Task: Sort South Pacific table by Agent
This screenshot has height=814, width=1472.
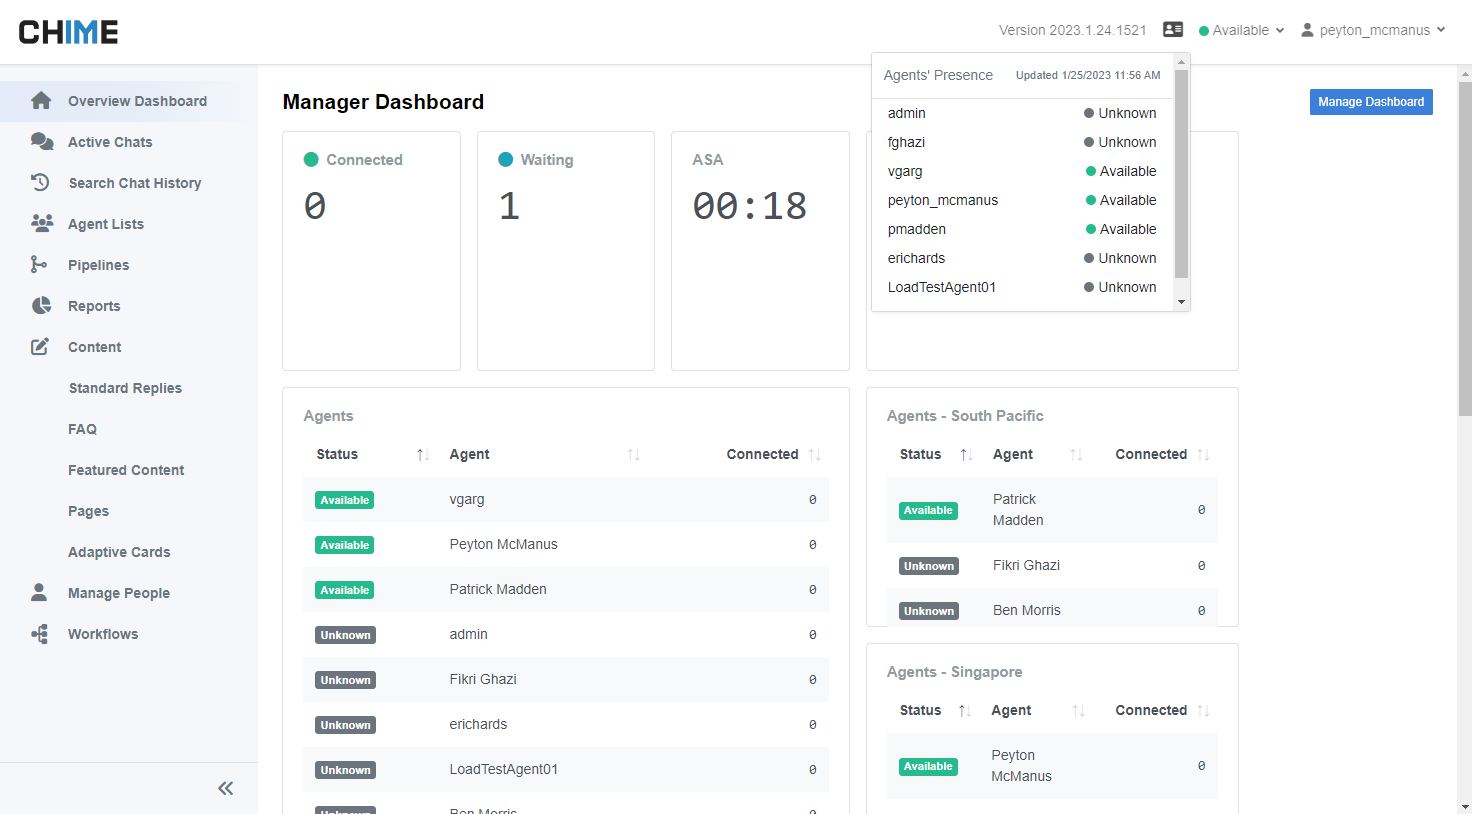Action: (x=1076, y=455)
